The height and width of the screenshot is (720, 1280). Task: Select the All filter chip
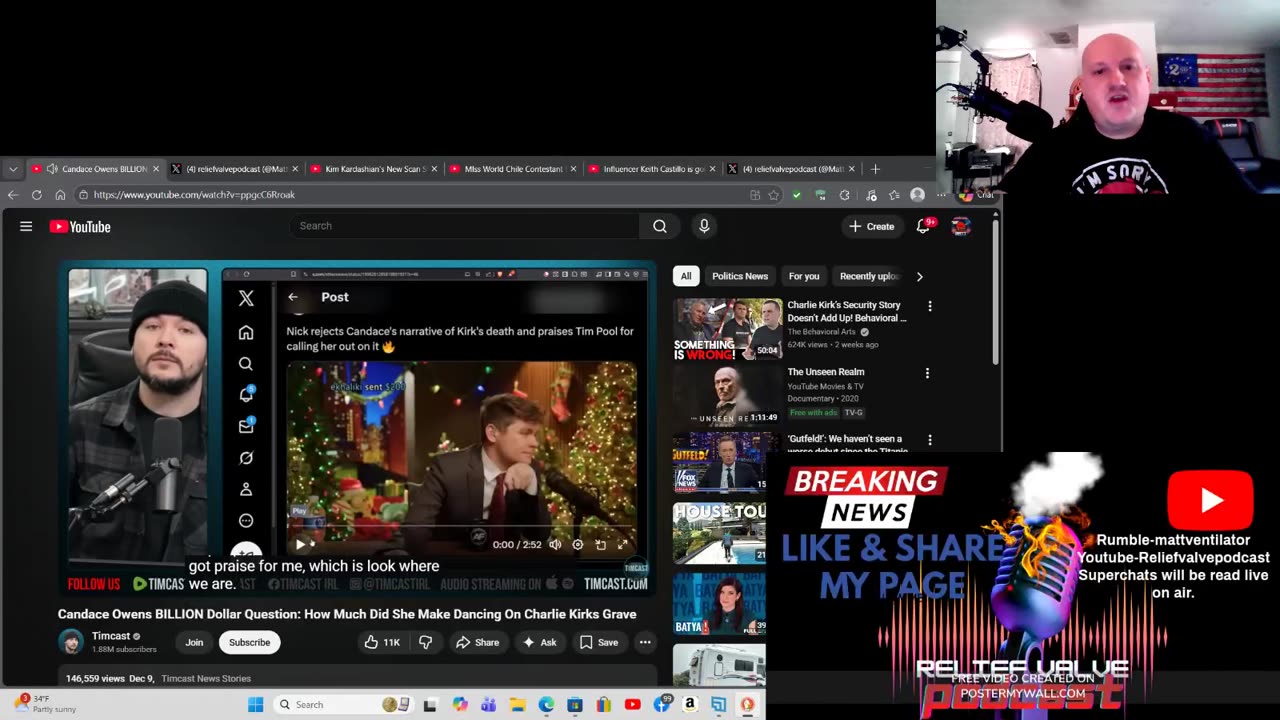[686, 276]
